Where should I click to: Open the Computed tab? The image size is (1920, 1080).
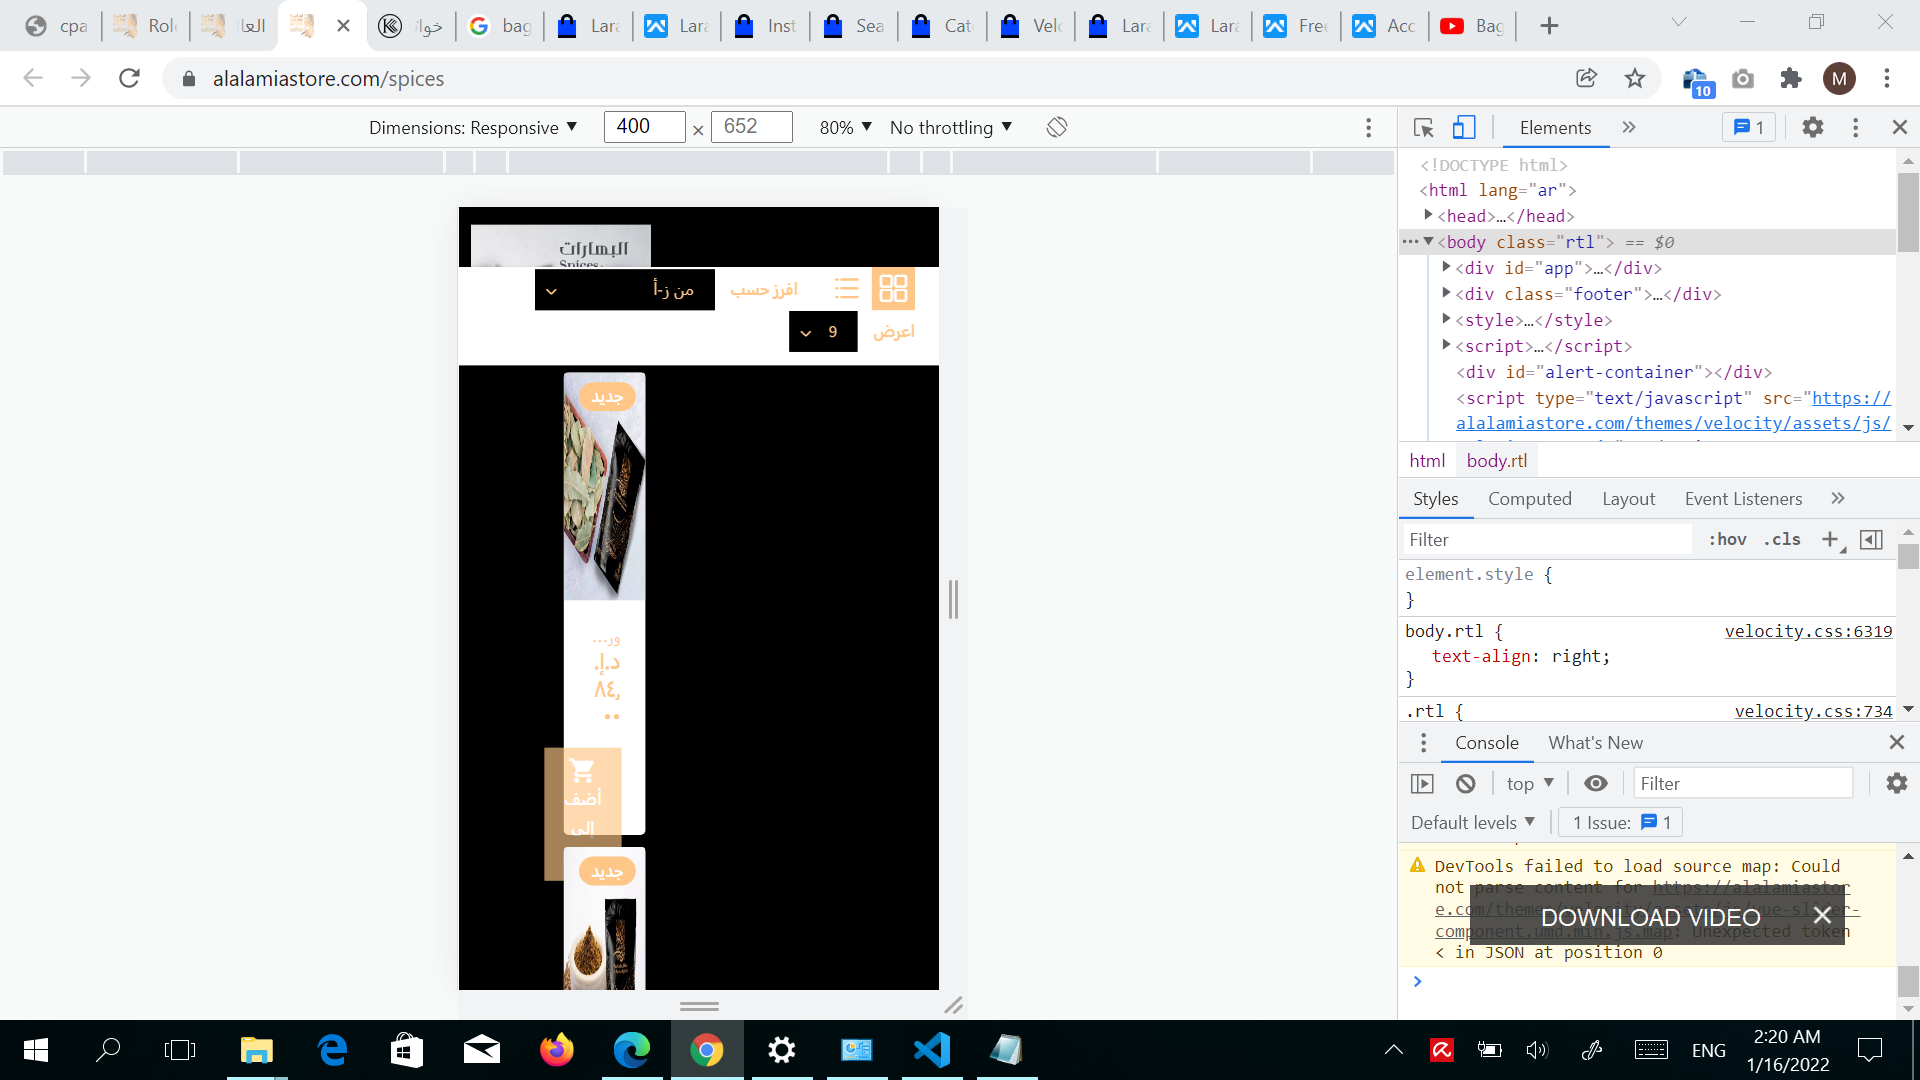1530,498
